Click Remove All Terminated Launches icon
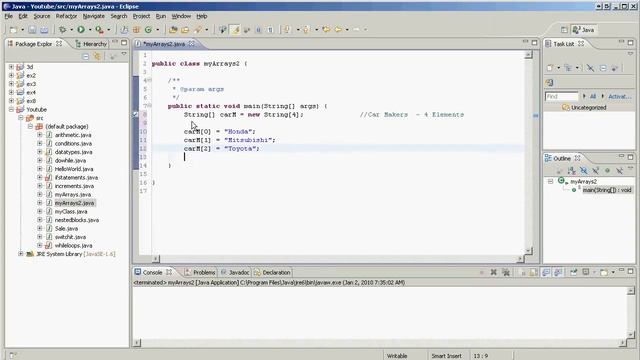The width and height of the screenshot is (640, 360). pos(506,272)
